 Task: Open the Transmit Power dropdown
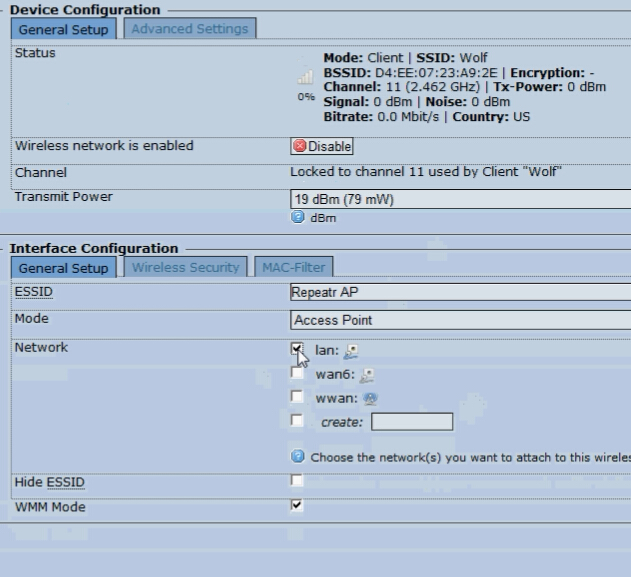[x=460, y=199]
